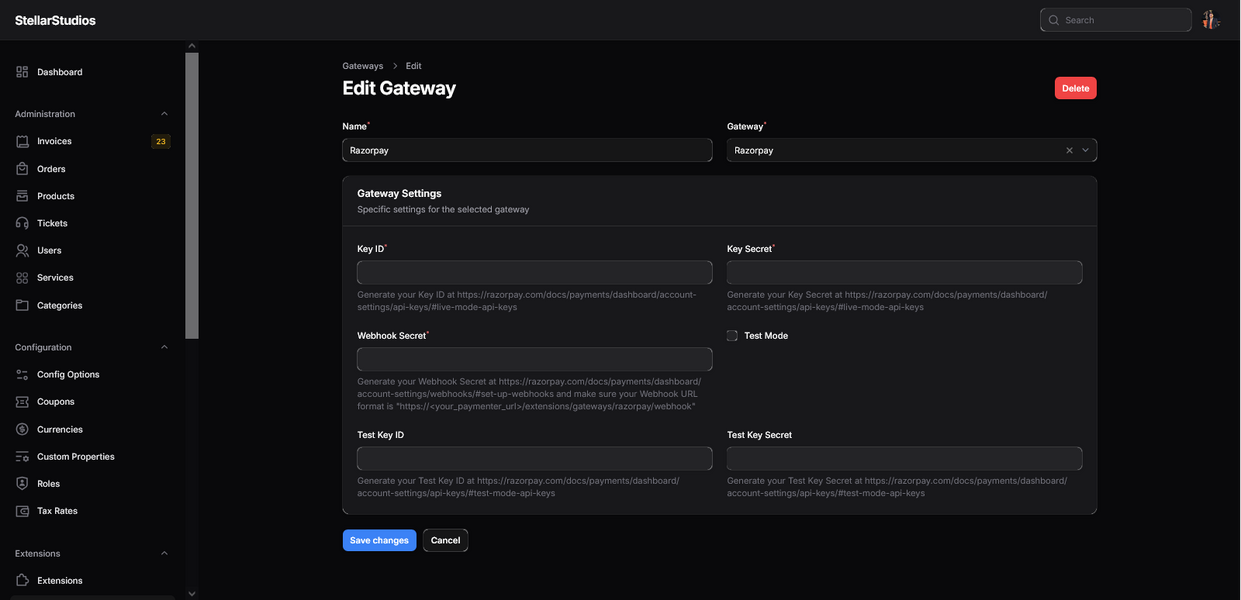This screenshot has height=600, width=1241.
Task: Click the Orders bag icon
Action: (x=22, y=169)
